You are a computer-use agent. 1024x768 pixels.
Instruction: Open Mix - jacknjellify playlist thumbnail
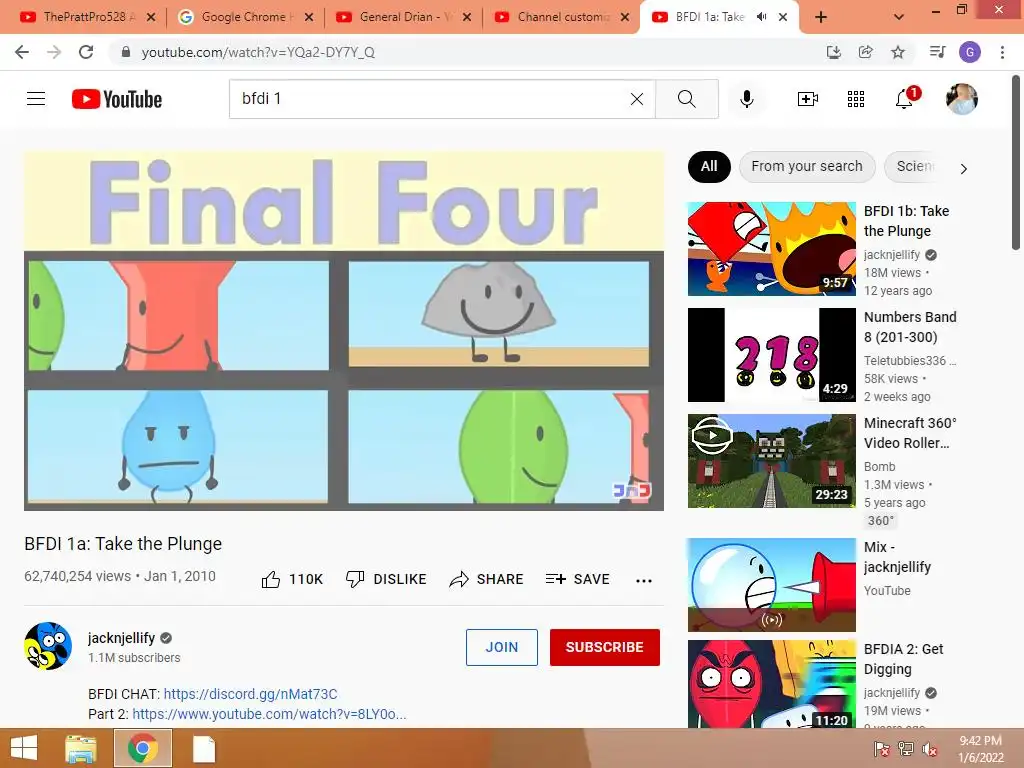pyautogui.click(x=771, y=584)
